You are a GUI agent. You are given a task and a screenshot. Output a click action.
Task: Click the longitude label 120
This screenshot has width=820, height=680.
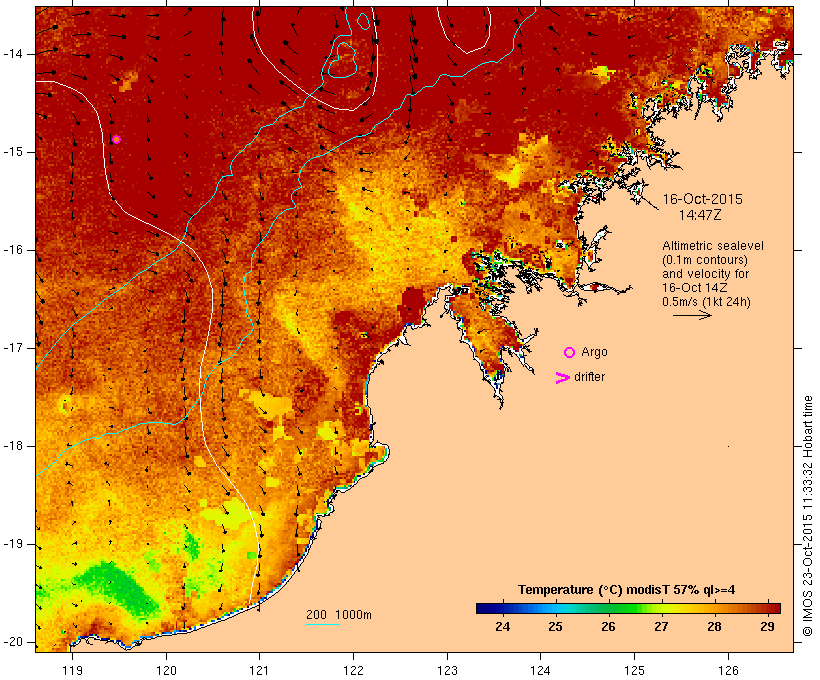(166, 671)
